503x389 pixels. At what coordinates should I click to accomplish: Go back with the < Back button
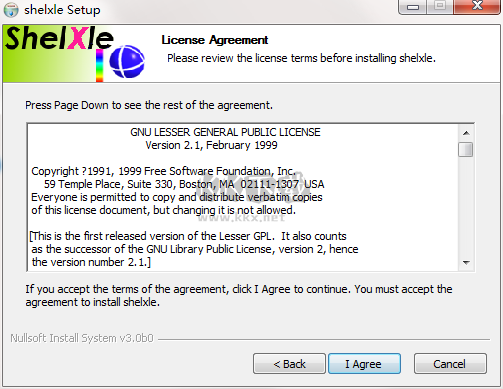pyautogui.click(x=289, y=364)
